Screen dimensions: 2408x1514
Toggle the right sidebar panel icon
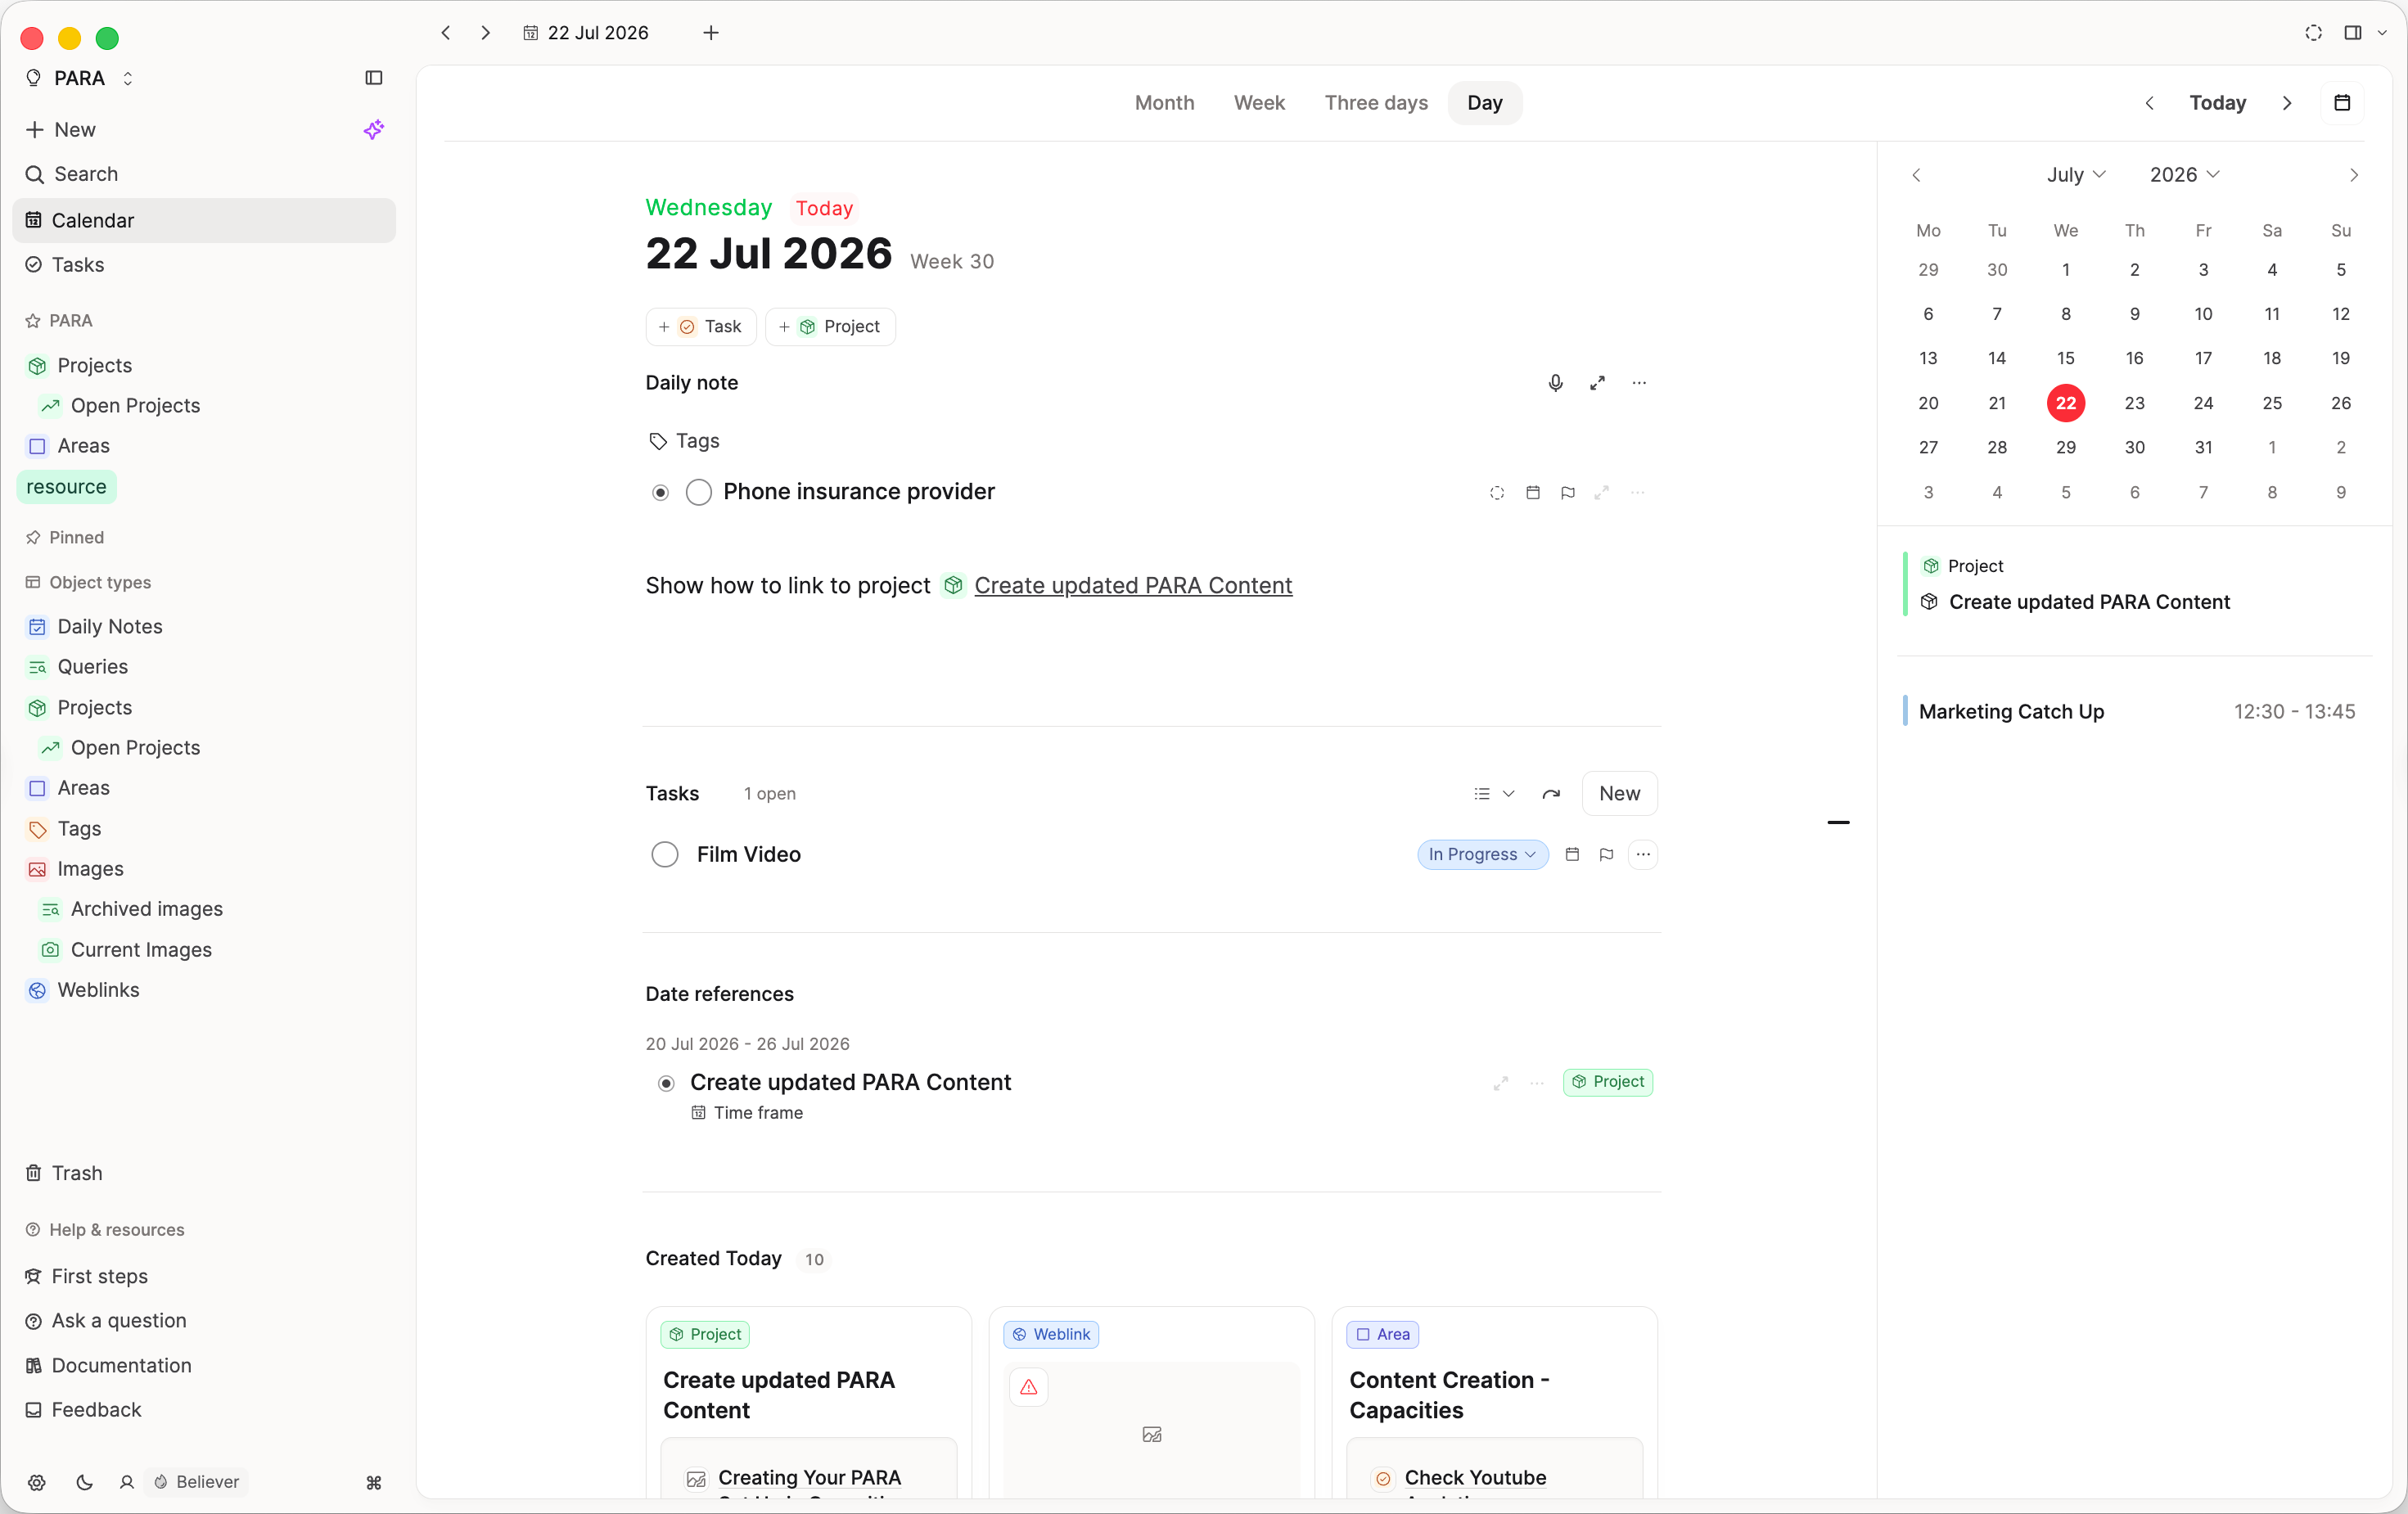click(2353, 33)
